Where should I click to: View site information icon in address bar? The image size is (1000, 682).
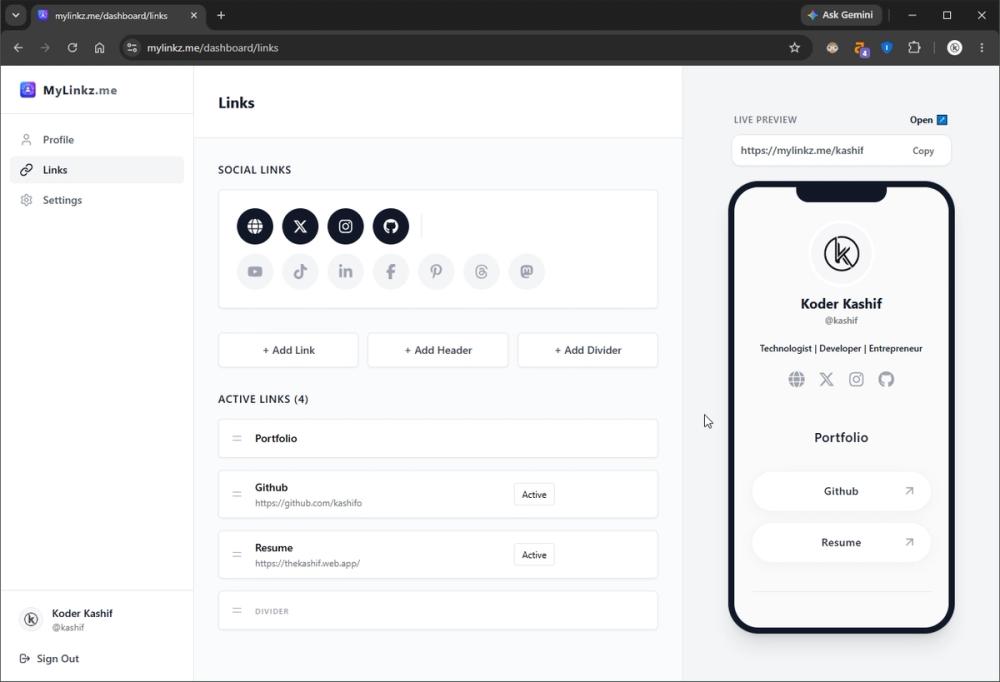point(131,48)
